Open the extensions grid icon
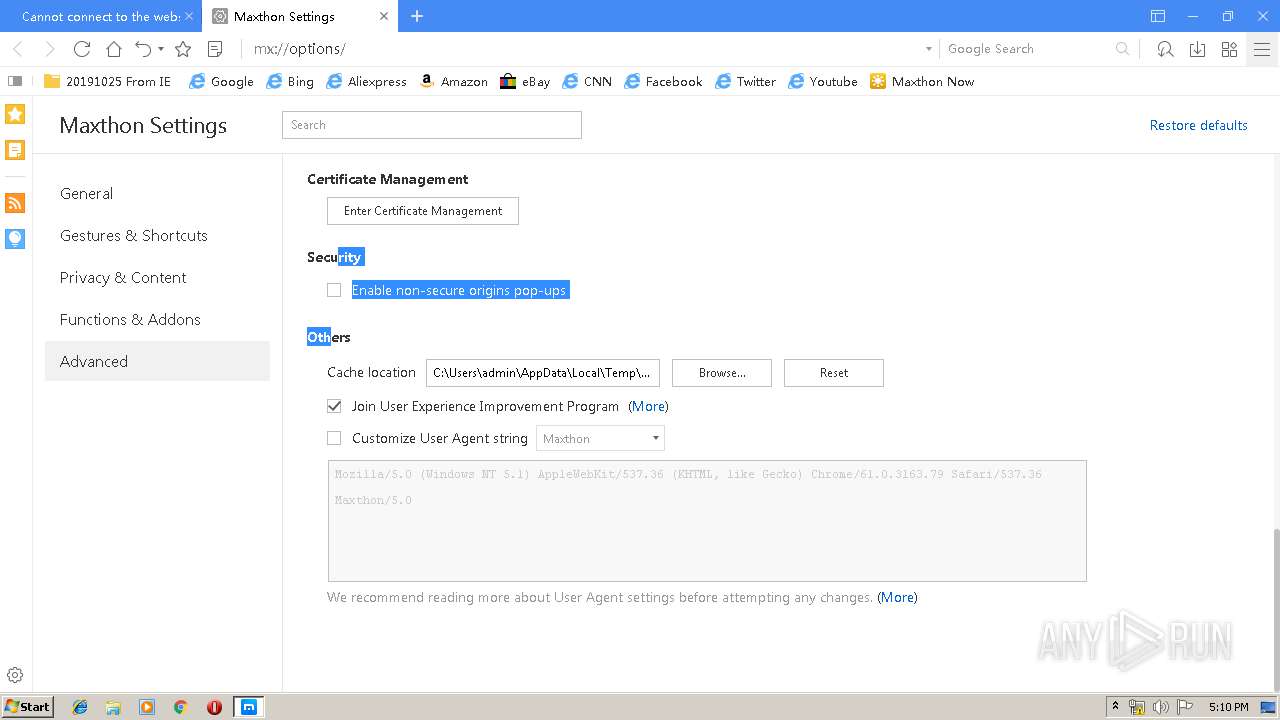 [x=1229, y=49]
